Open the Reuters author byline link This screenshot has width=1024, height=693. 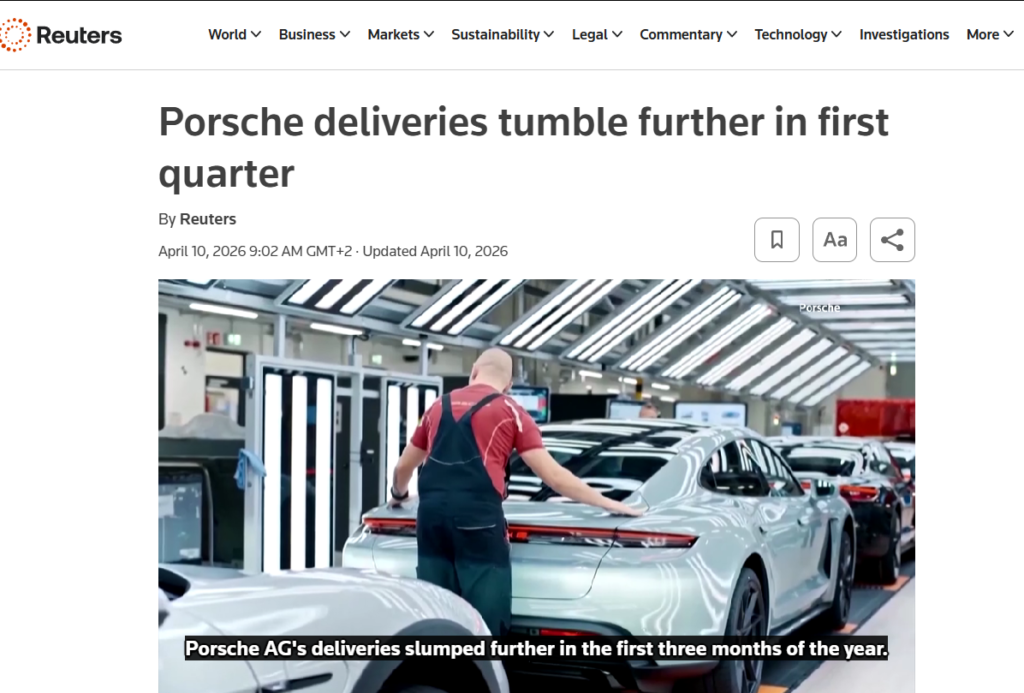click(x=208, y=219)
